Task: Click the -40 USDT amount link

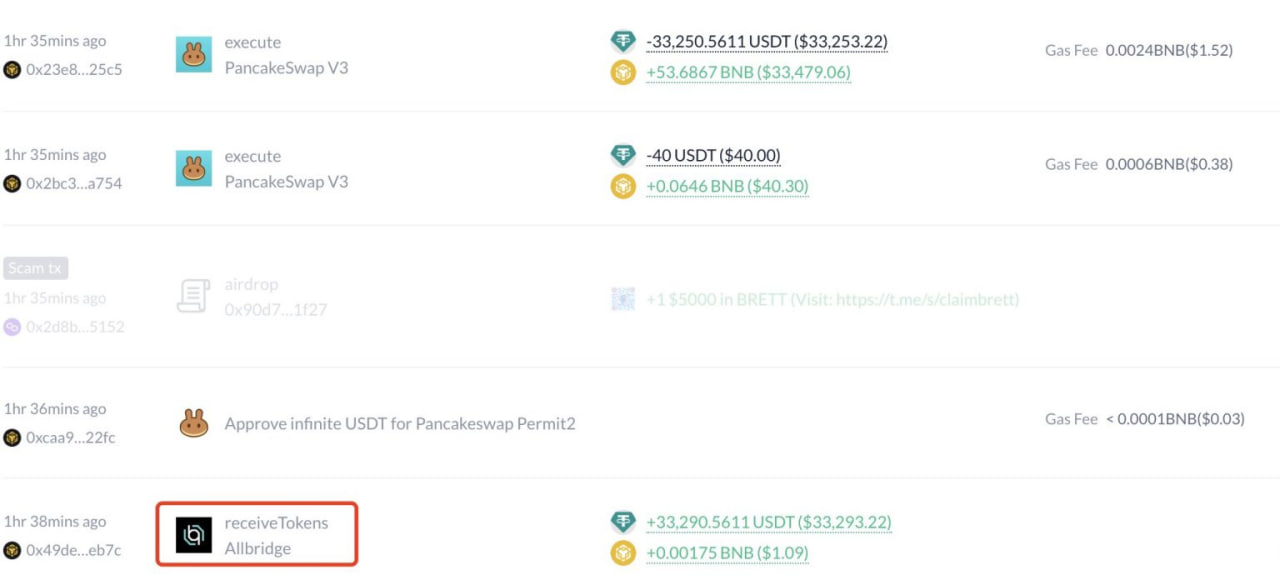Action: point(713,156)
